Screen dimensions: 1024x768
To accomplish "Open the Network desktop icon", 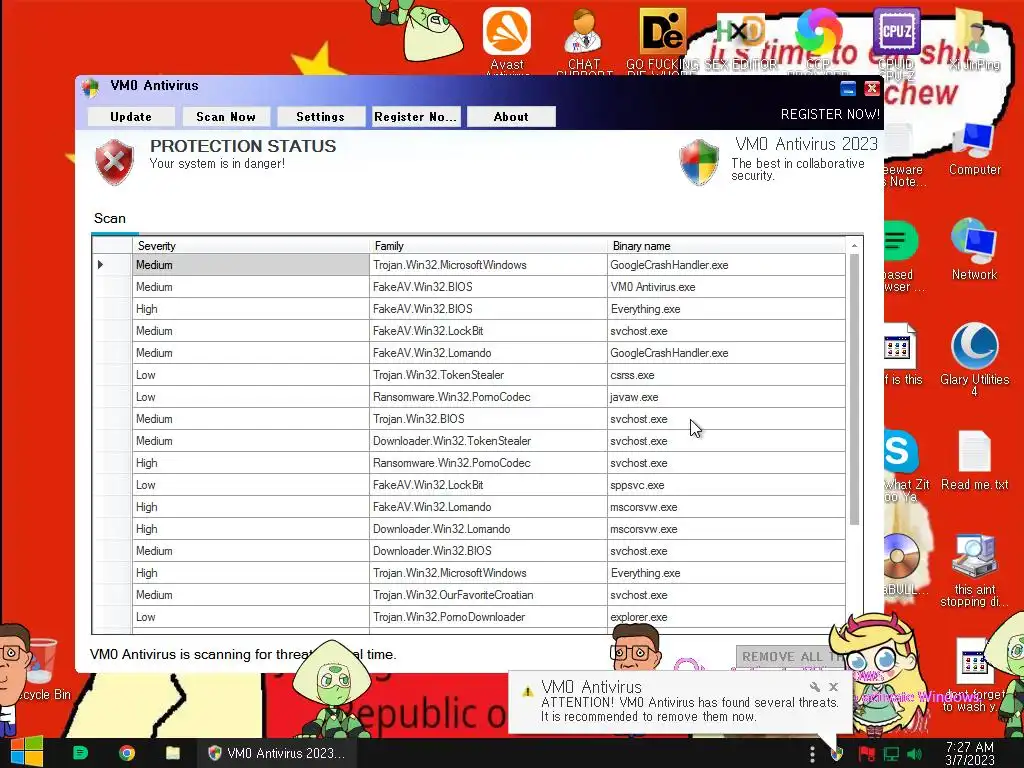I will [974, 249].
